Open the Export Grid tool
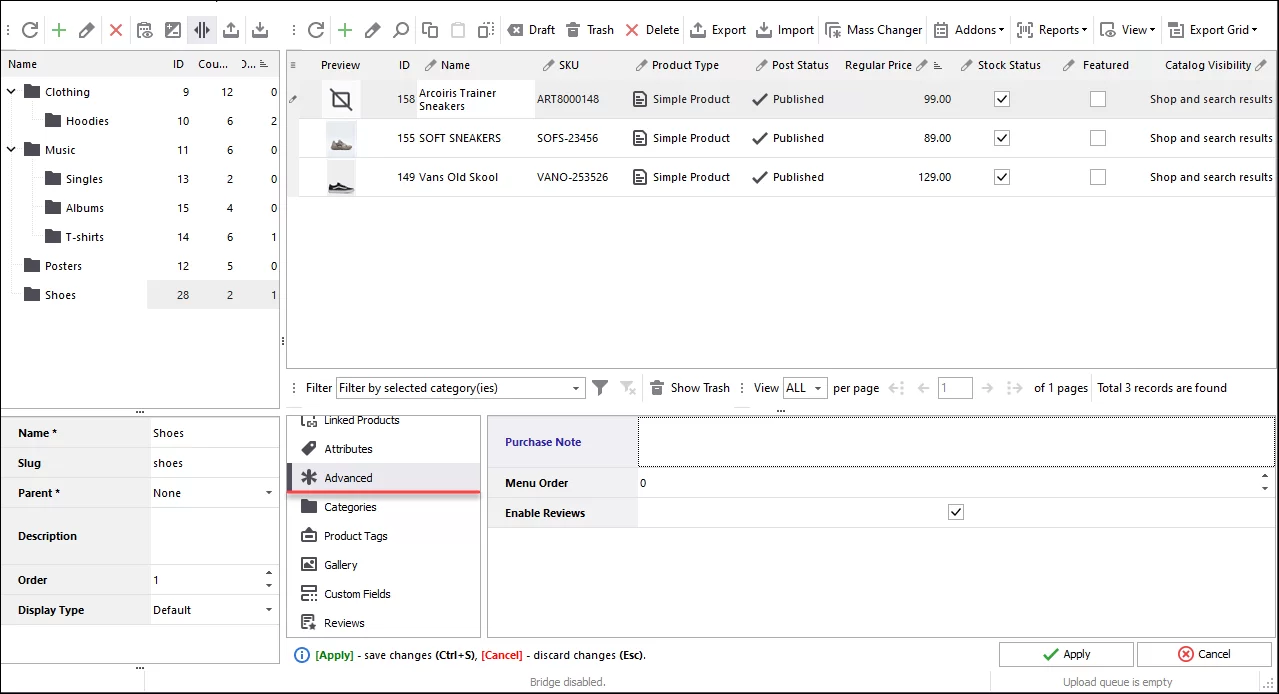1279x694 pixels. (x=1212, y=29)
